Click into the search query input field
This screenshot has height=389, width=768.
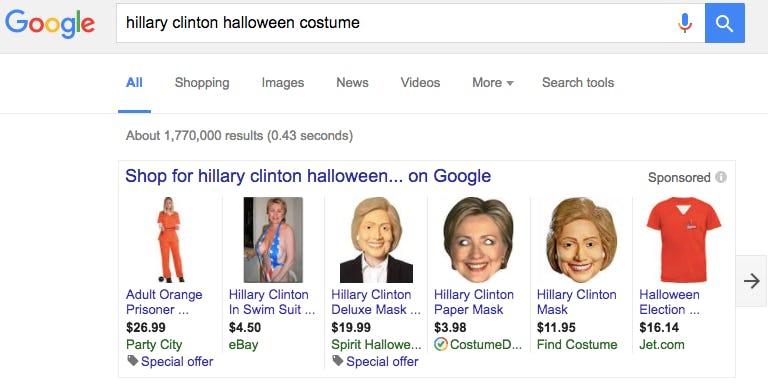pos(397,23)
